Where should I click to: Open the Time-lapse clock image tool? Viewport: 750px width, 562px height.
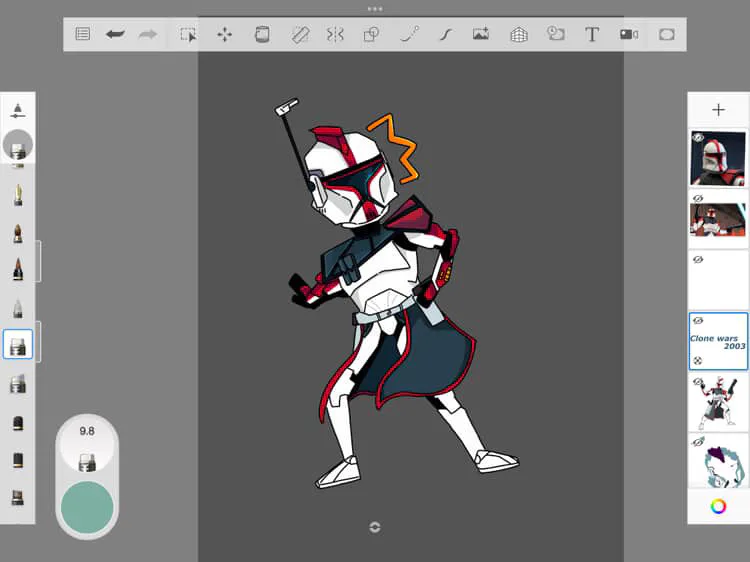pos(555,33)
